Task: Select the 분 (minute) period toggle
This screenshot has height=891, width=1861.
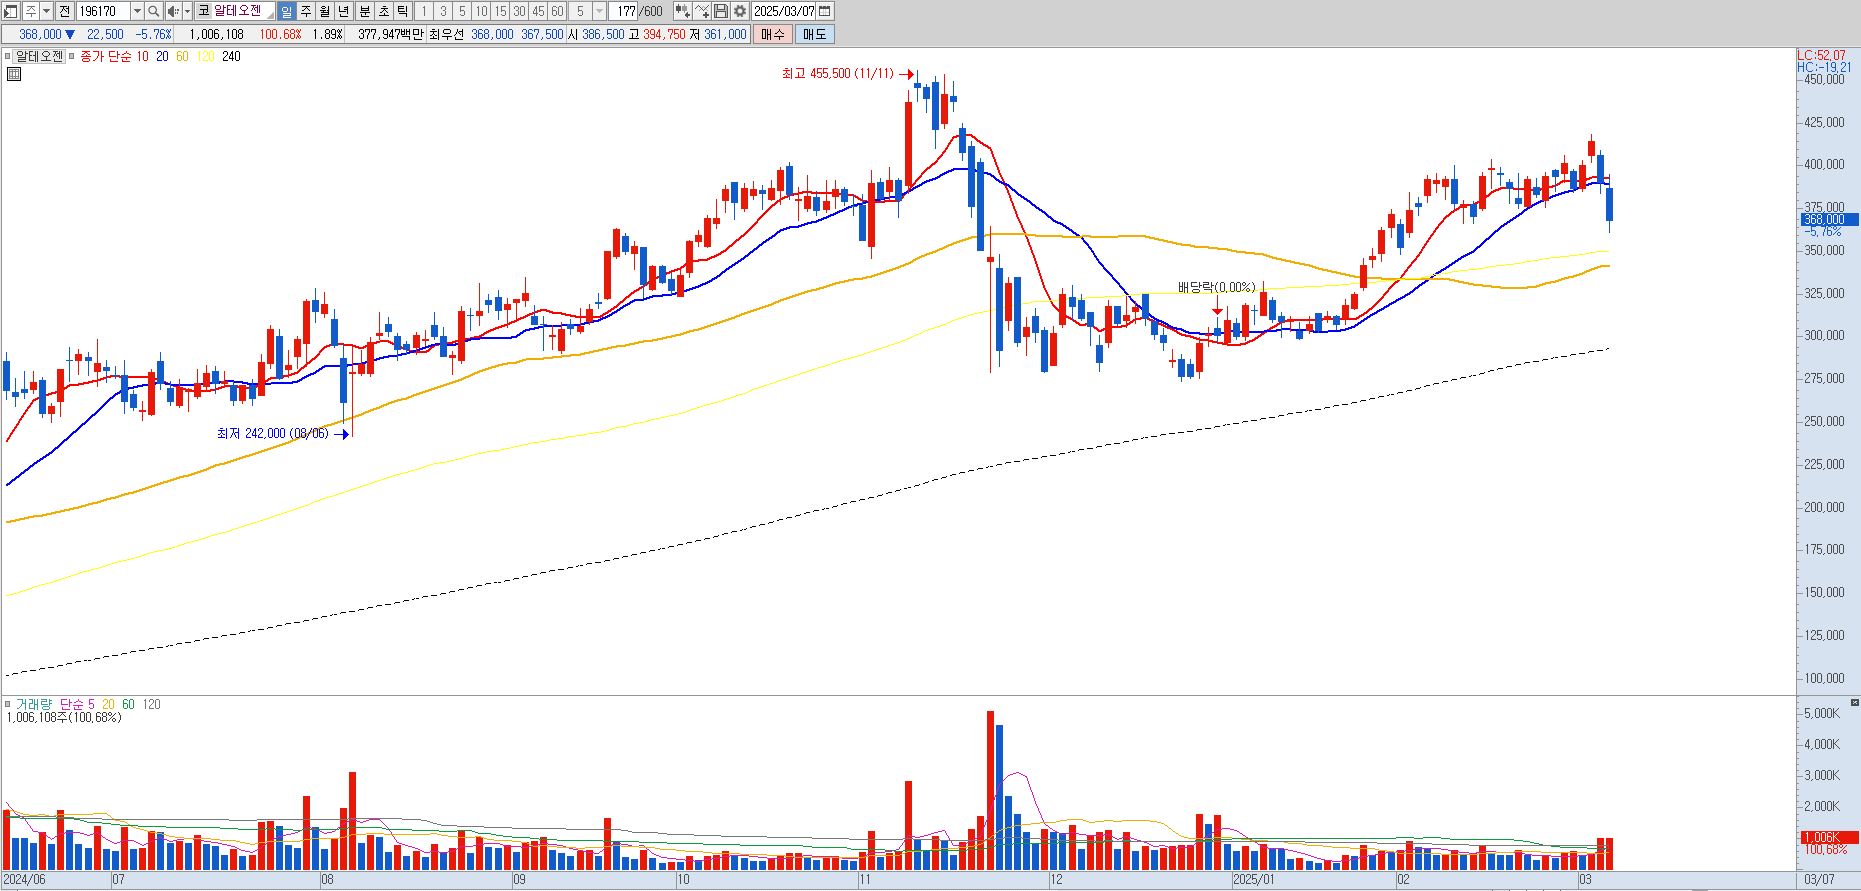Action: (x=364, y=11)
